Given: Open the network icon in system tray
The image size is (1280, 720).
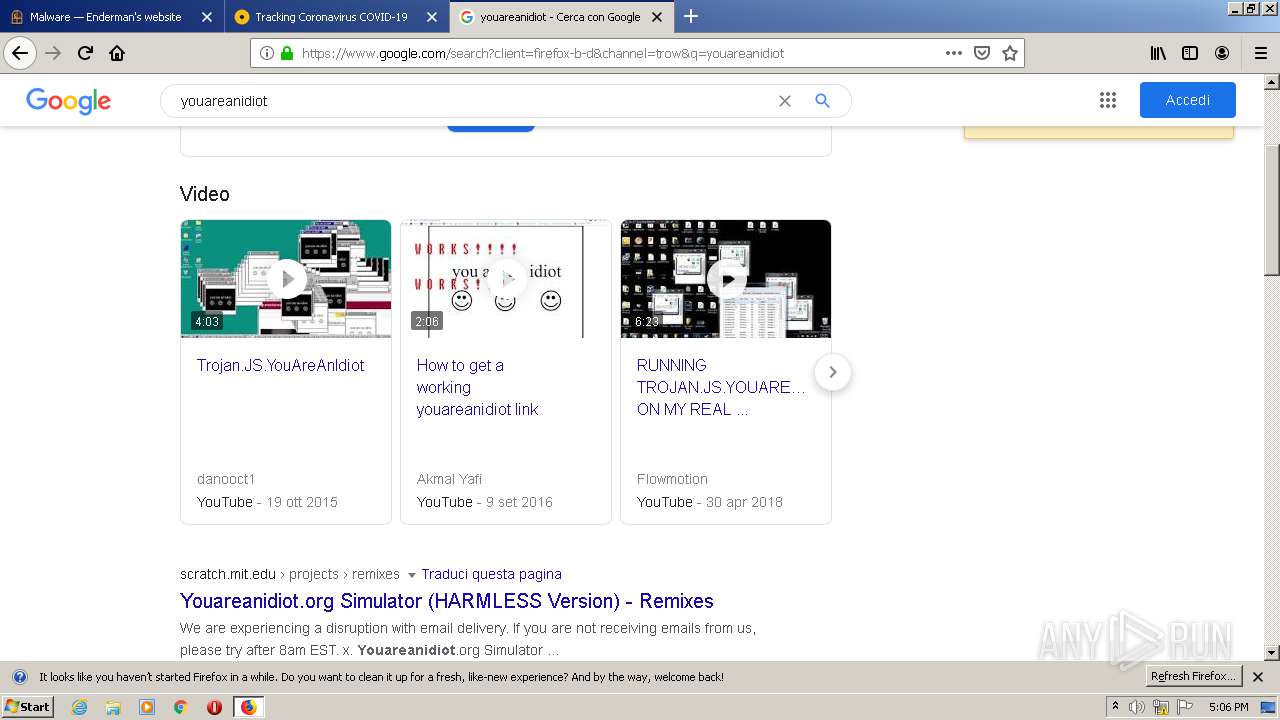Looking at the screenshot, I should tap(1161, 707).
